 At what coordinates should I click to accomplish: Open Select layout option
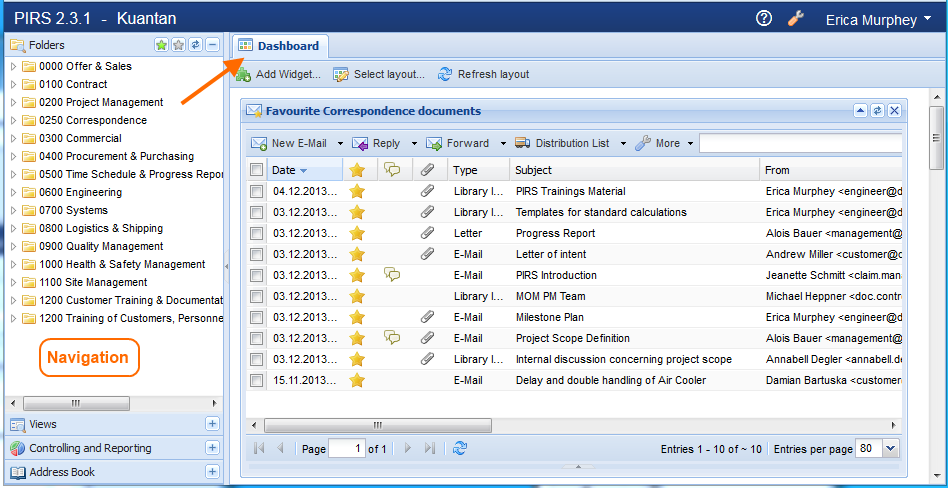[x=379, y=74]
